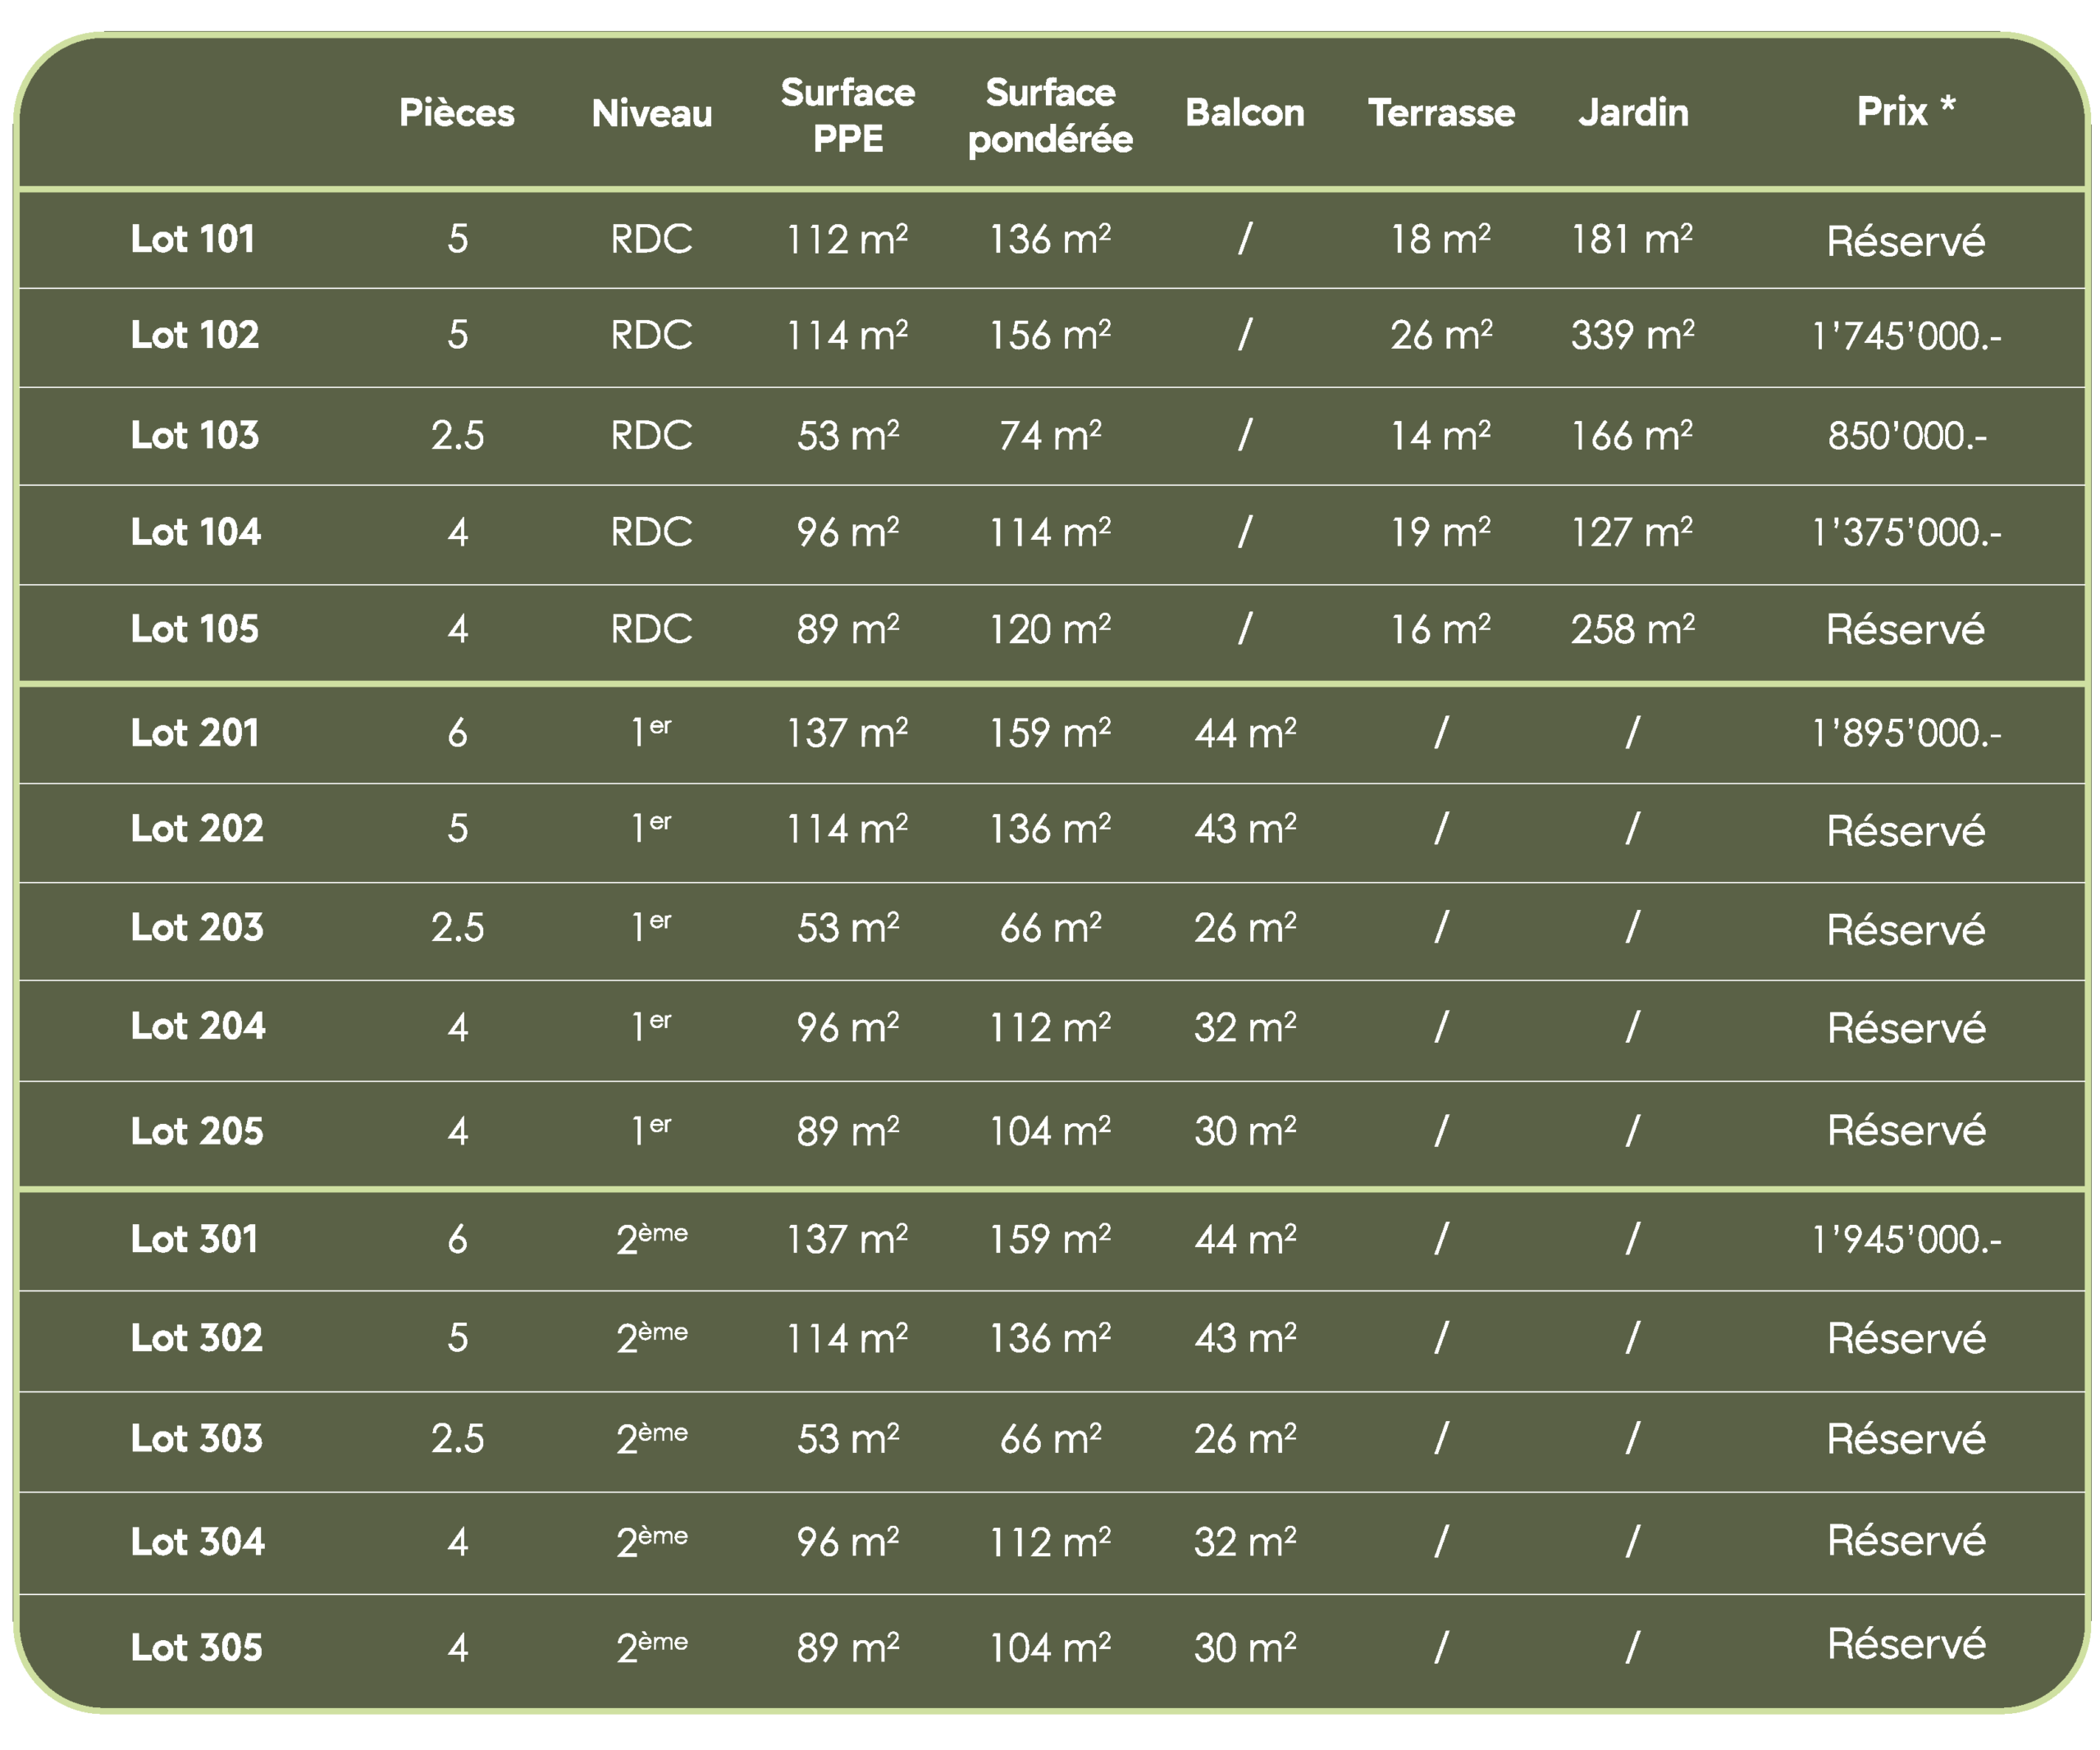Select the Lot 102 price 1'745'000.-

tap(1906, 335)
